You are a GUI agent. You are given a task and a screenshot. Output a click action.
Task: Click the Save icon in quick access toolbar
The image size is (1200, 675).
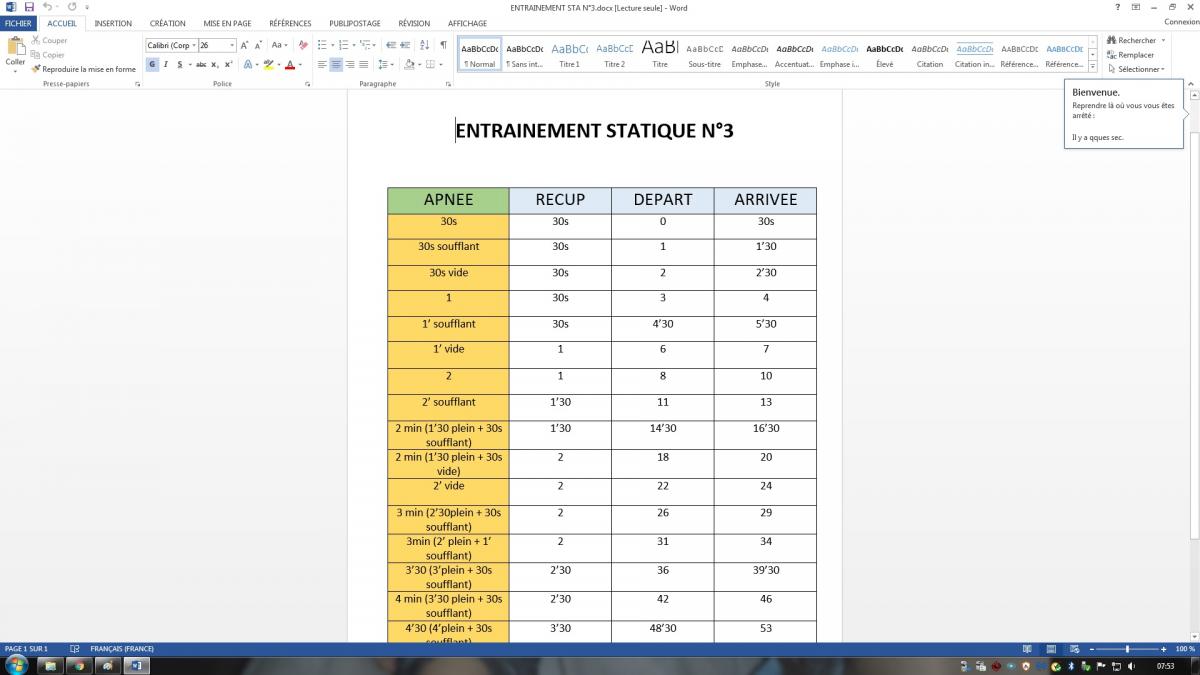click(x=27, y=7)
